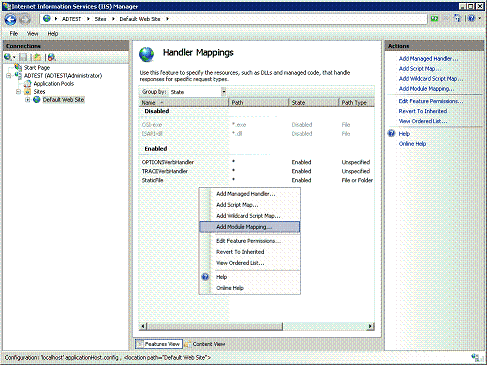Collapse the Sites tree node
The height and width of the screenshot is (365, 487).
click(x=18, y=92)
